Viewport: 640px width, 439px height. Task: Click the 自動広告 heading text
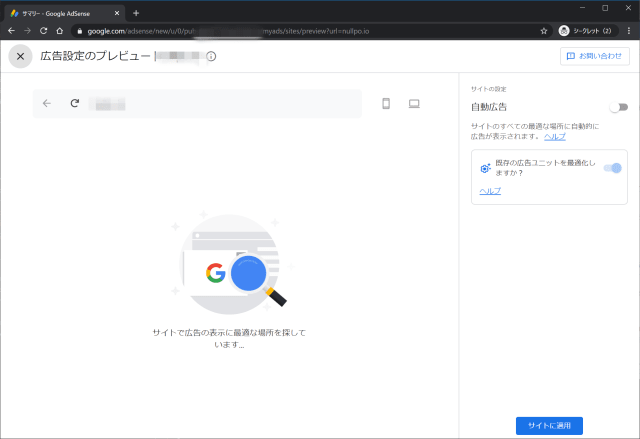coord(489,107)
